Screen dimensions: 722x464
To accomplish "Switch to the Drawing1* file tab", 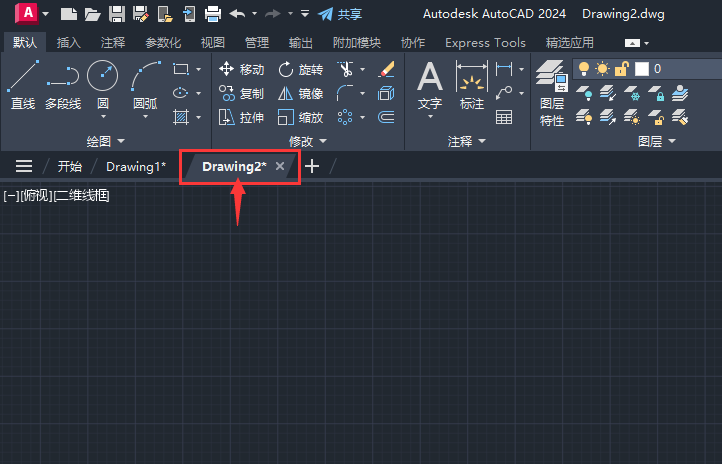I will (136, 166).
